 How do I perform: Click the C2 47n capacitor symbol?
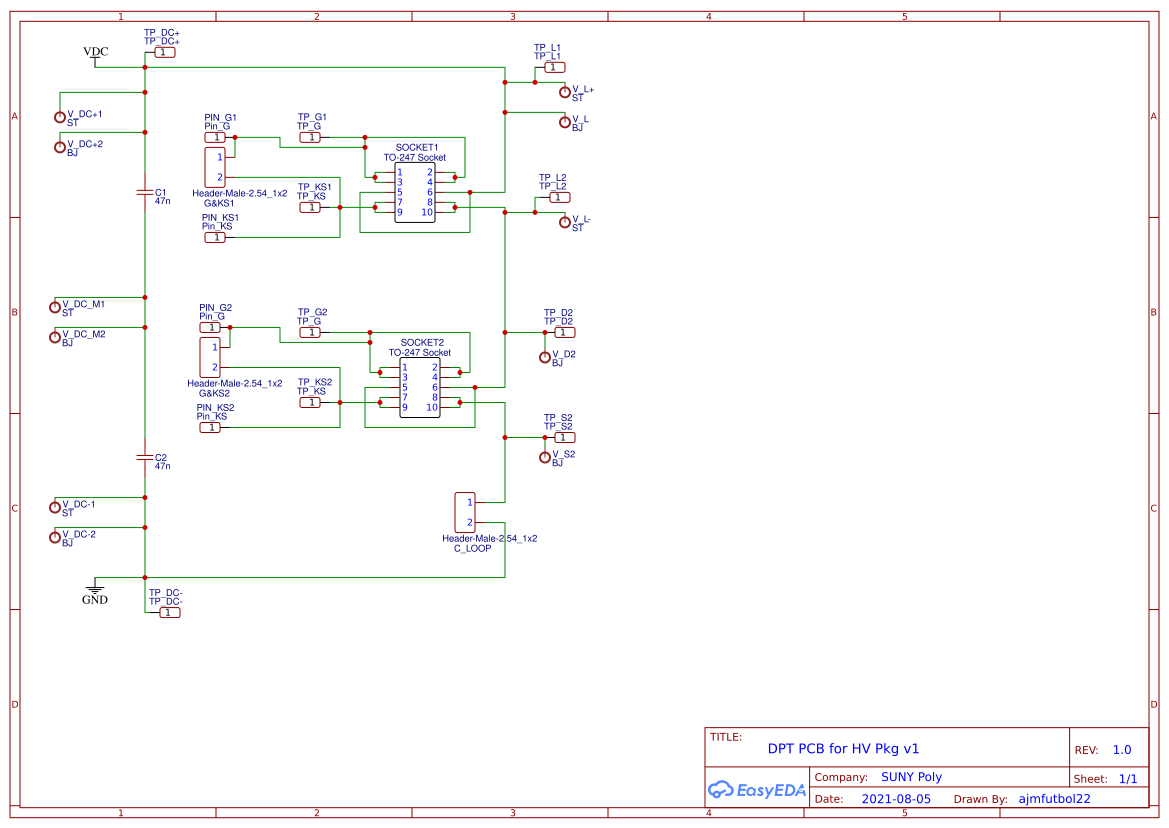[144, 459]
